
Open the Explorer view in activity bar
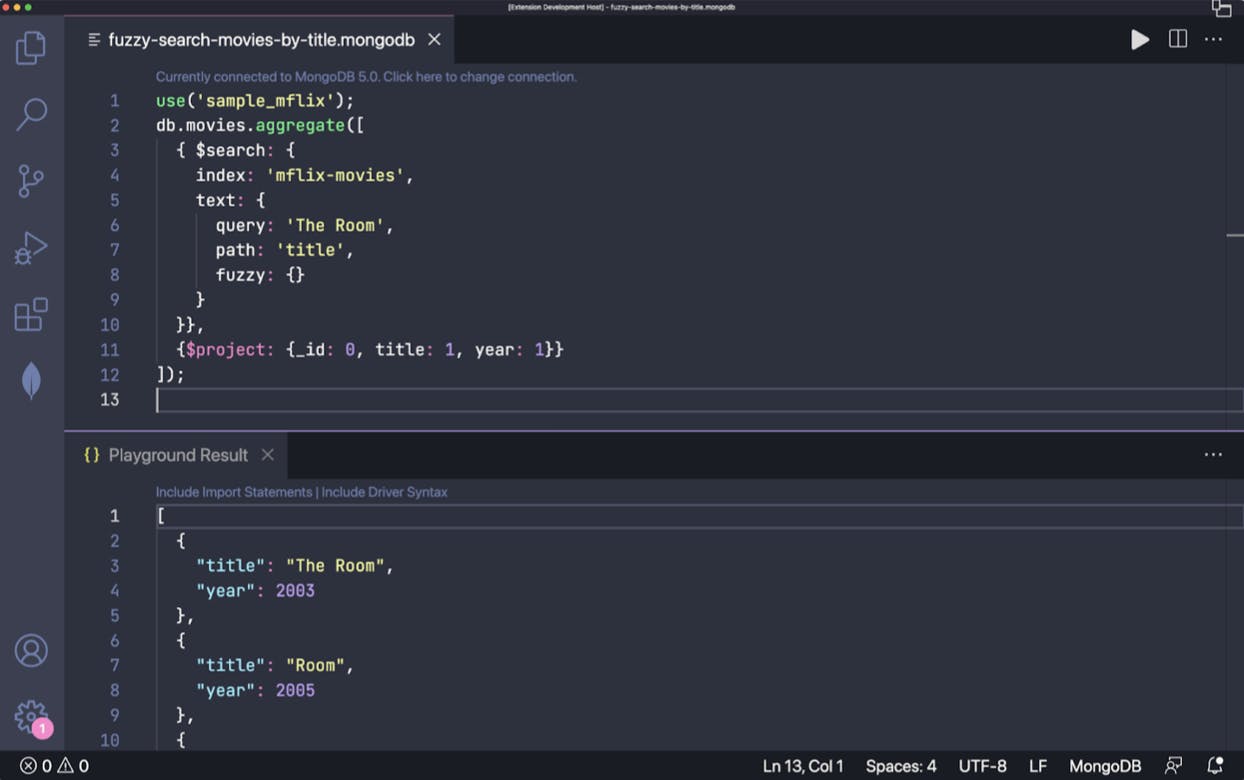click(x=31, y=47)
